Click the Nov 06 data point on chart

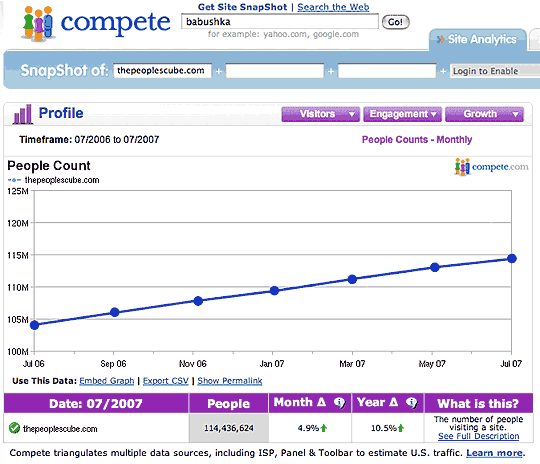pyautogui.click(x=198, y=301)
